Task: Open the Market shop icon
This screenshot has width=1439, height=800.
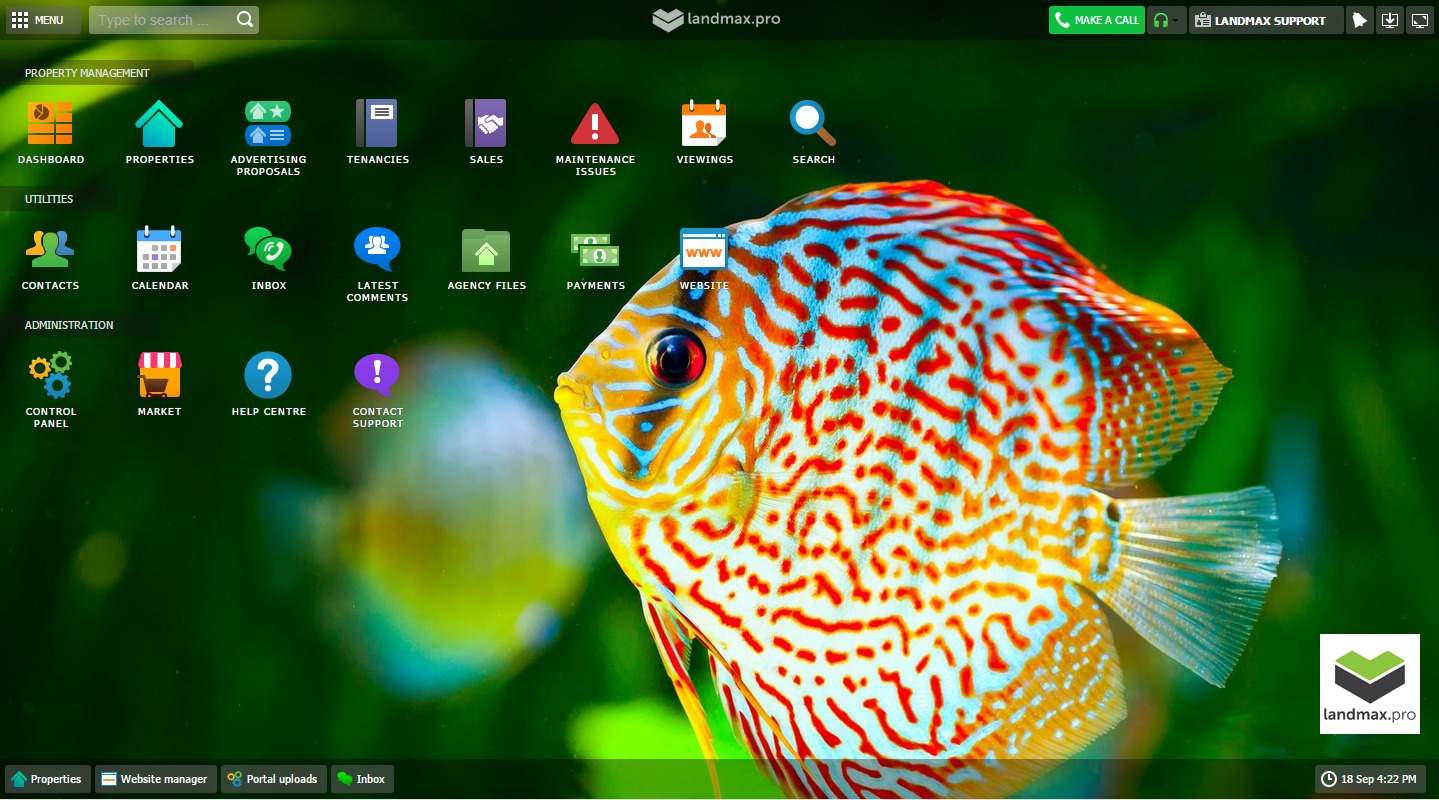Action: [x=159, y=377]
